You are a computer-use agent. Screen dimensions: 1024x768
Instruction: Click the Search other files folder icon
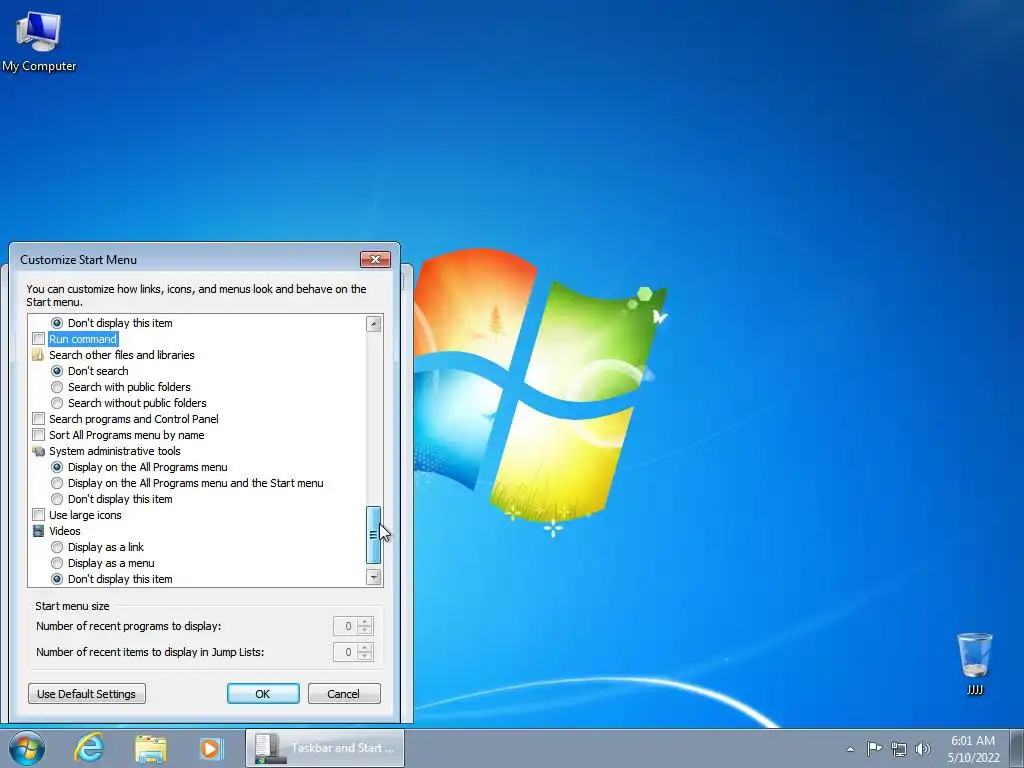[x=39, y=355]
